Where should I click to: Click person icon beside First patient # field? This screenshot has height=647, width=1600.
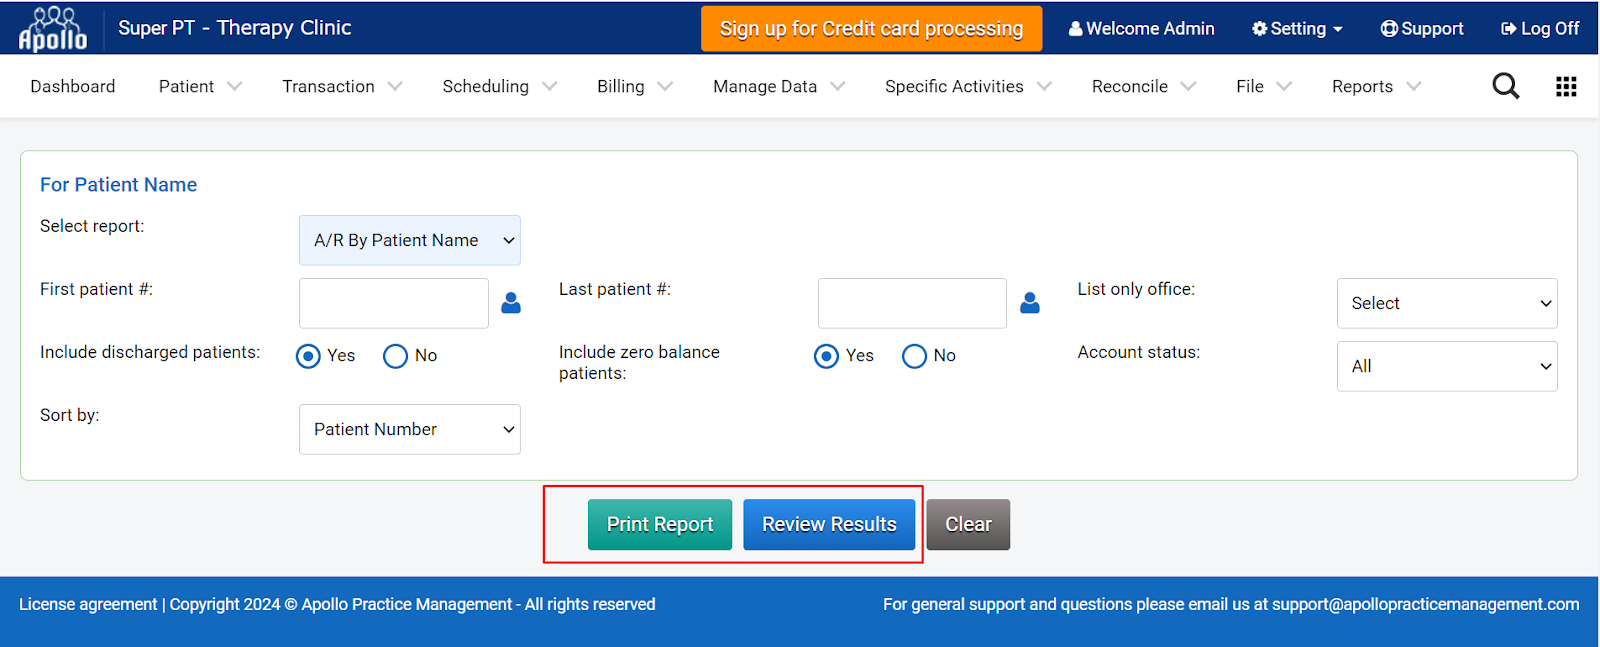tap(511, 303)
